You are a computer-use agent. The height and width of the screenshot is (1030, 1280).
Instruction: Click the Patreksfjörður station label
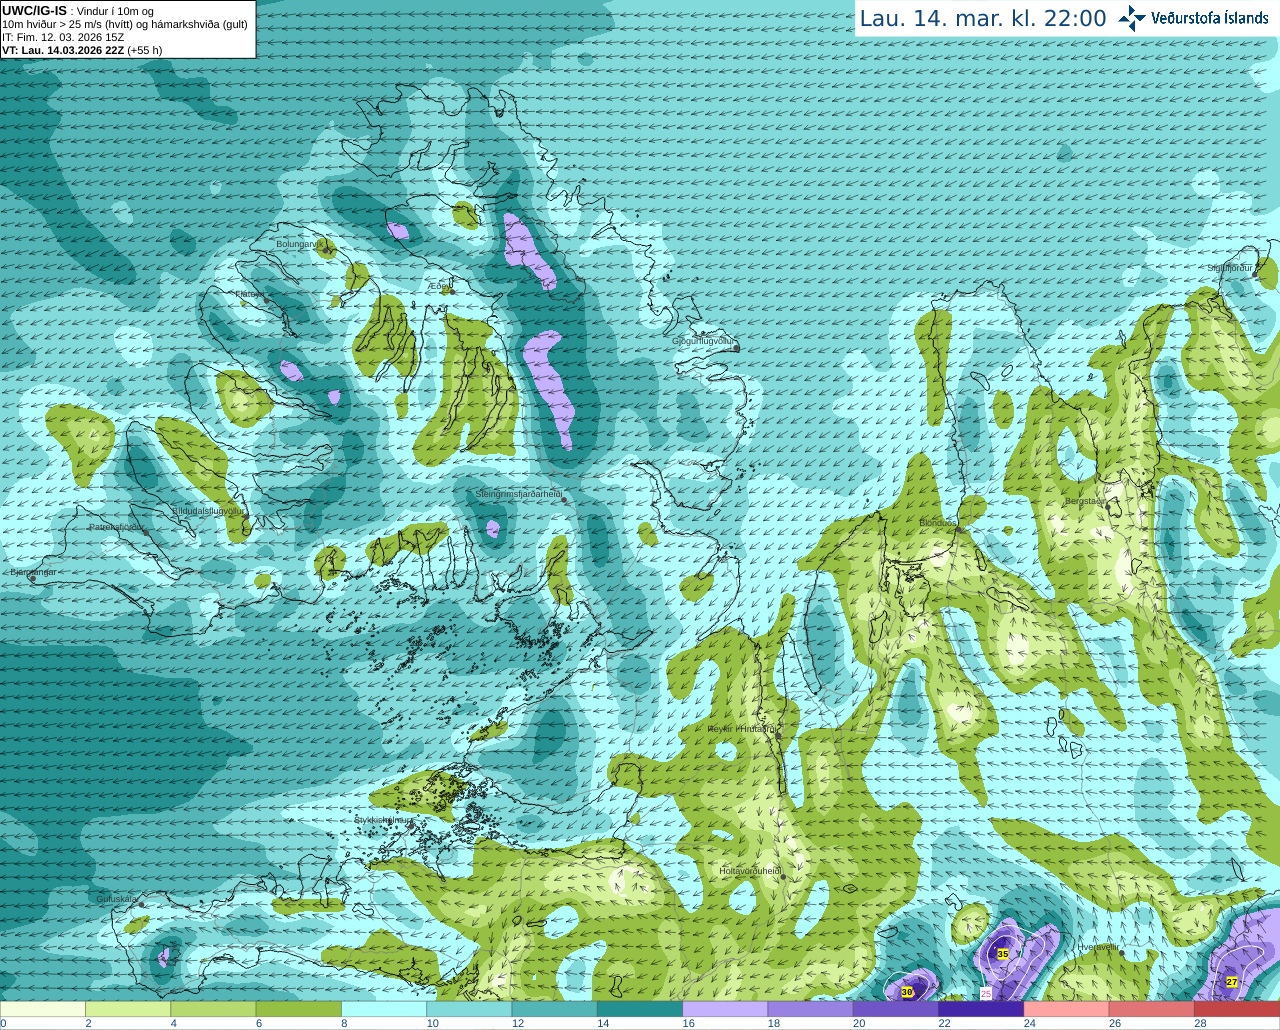[x=116, y=527]
